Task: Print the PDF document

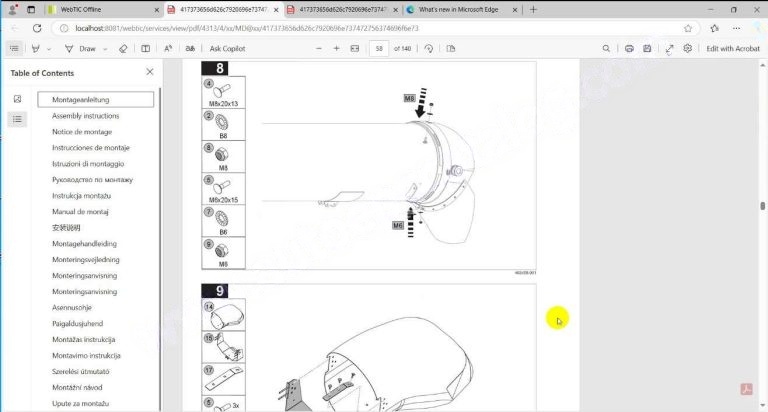Action: point(629,48)
